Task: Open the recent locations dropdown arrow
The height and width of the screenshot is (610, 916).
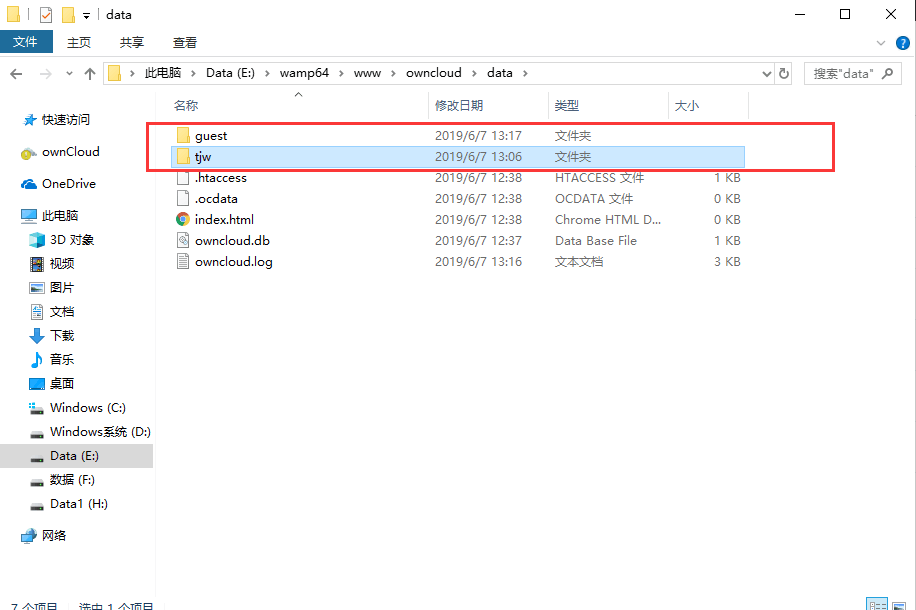Action: click(x=70, y=74)
